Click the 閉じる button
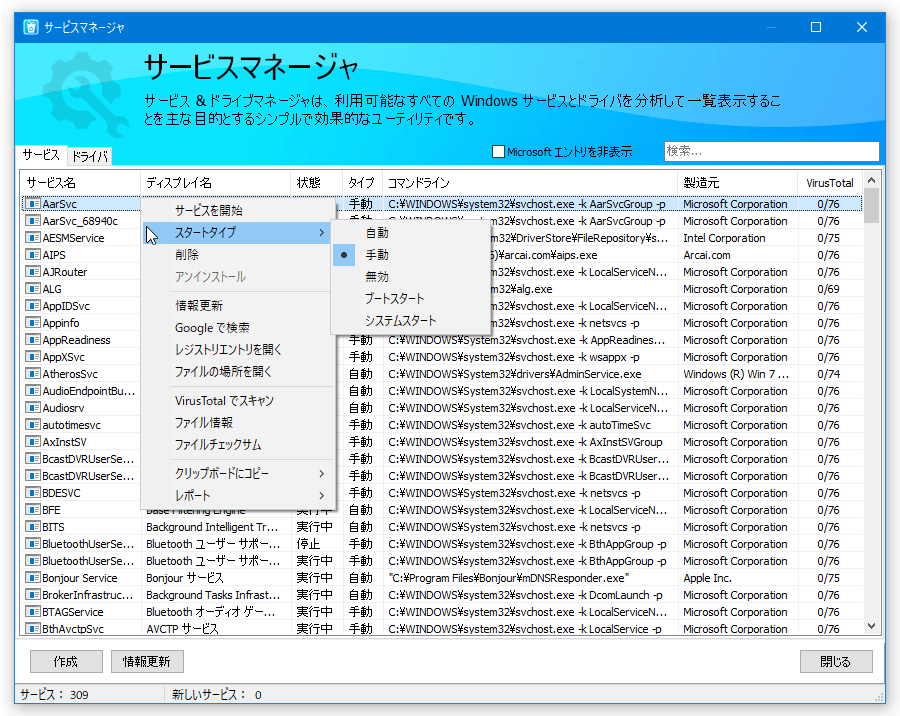900x716 pixels. (836, 661)
